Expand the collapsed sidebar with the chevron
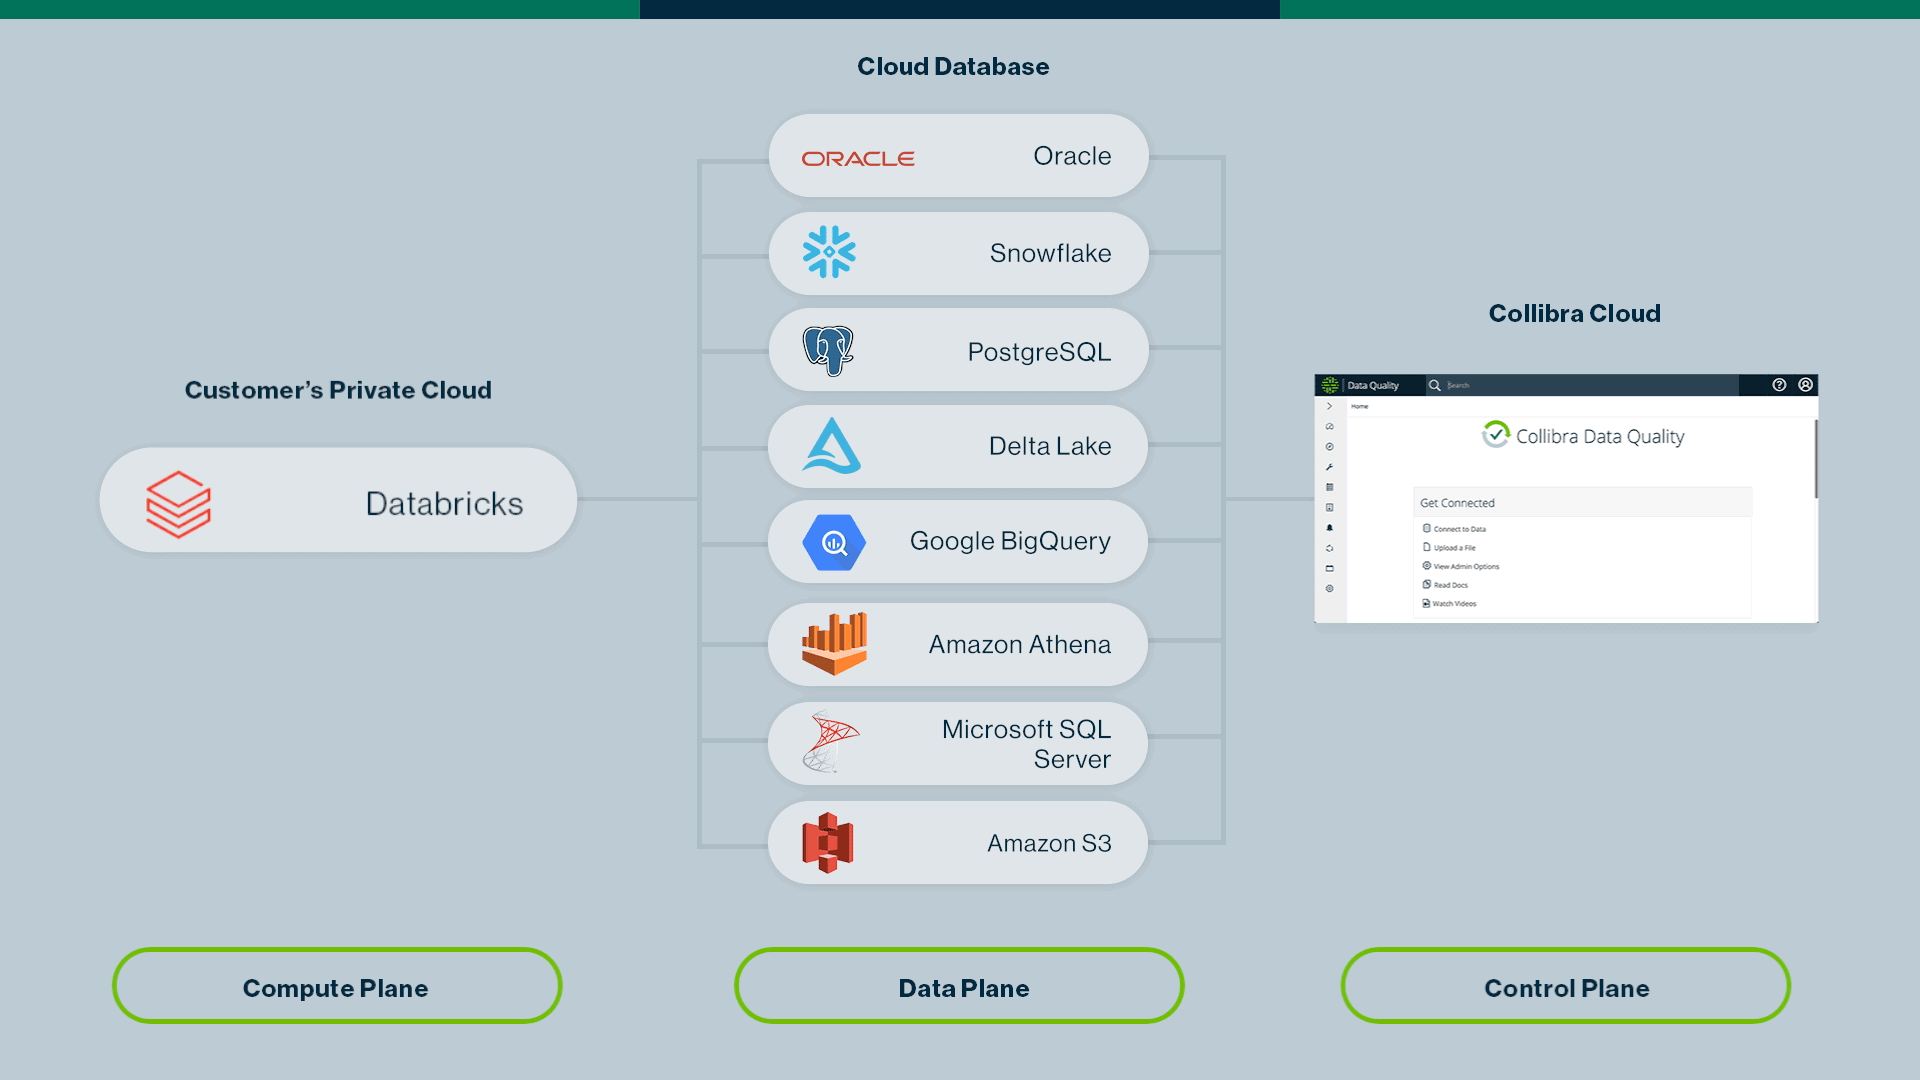1920x1080 pixels. point(1328,406)
